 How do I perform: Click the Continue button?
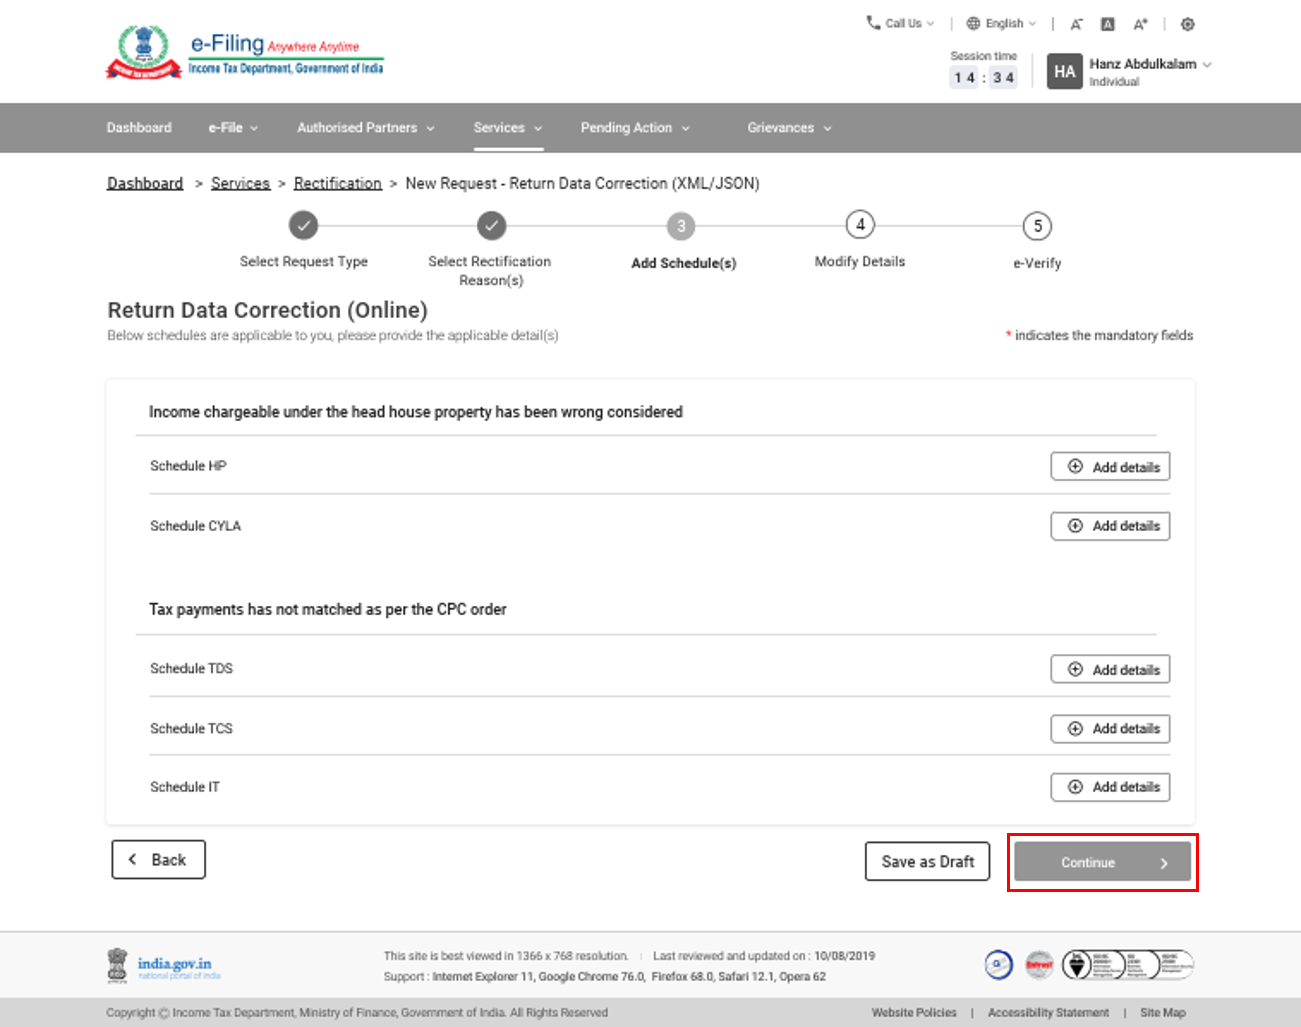1102,862
